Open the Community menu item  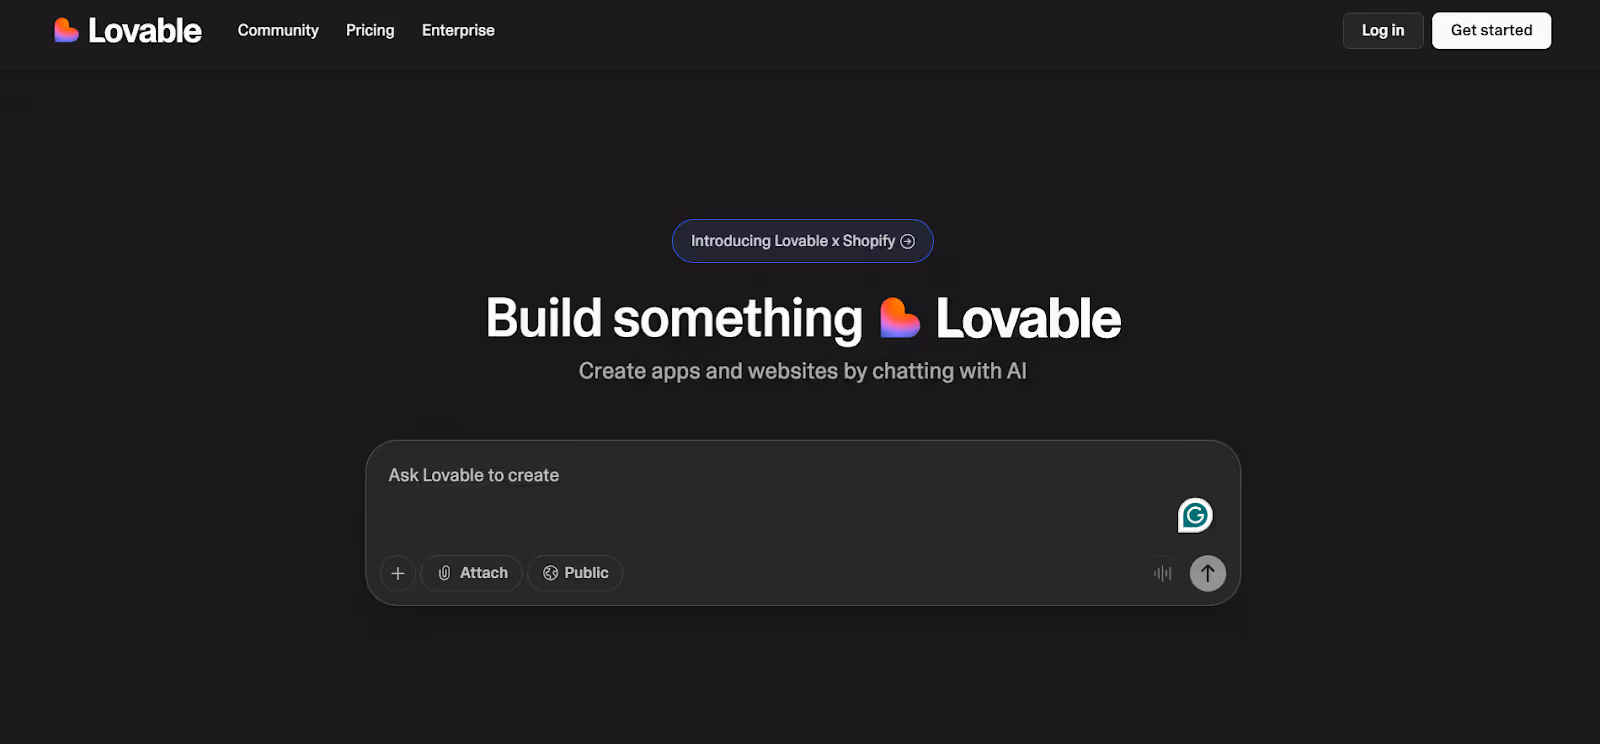(278, 30)
